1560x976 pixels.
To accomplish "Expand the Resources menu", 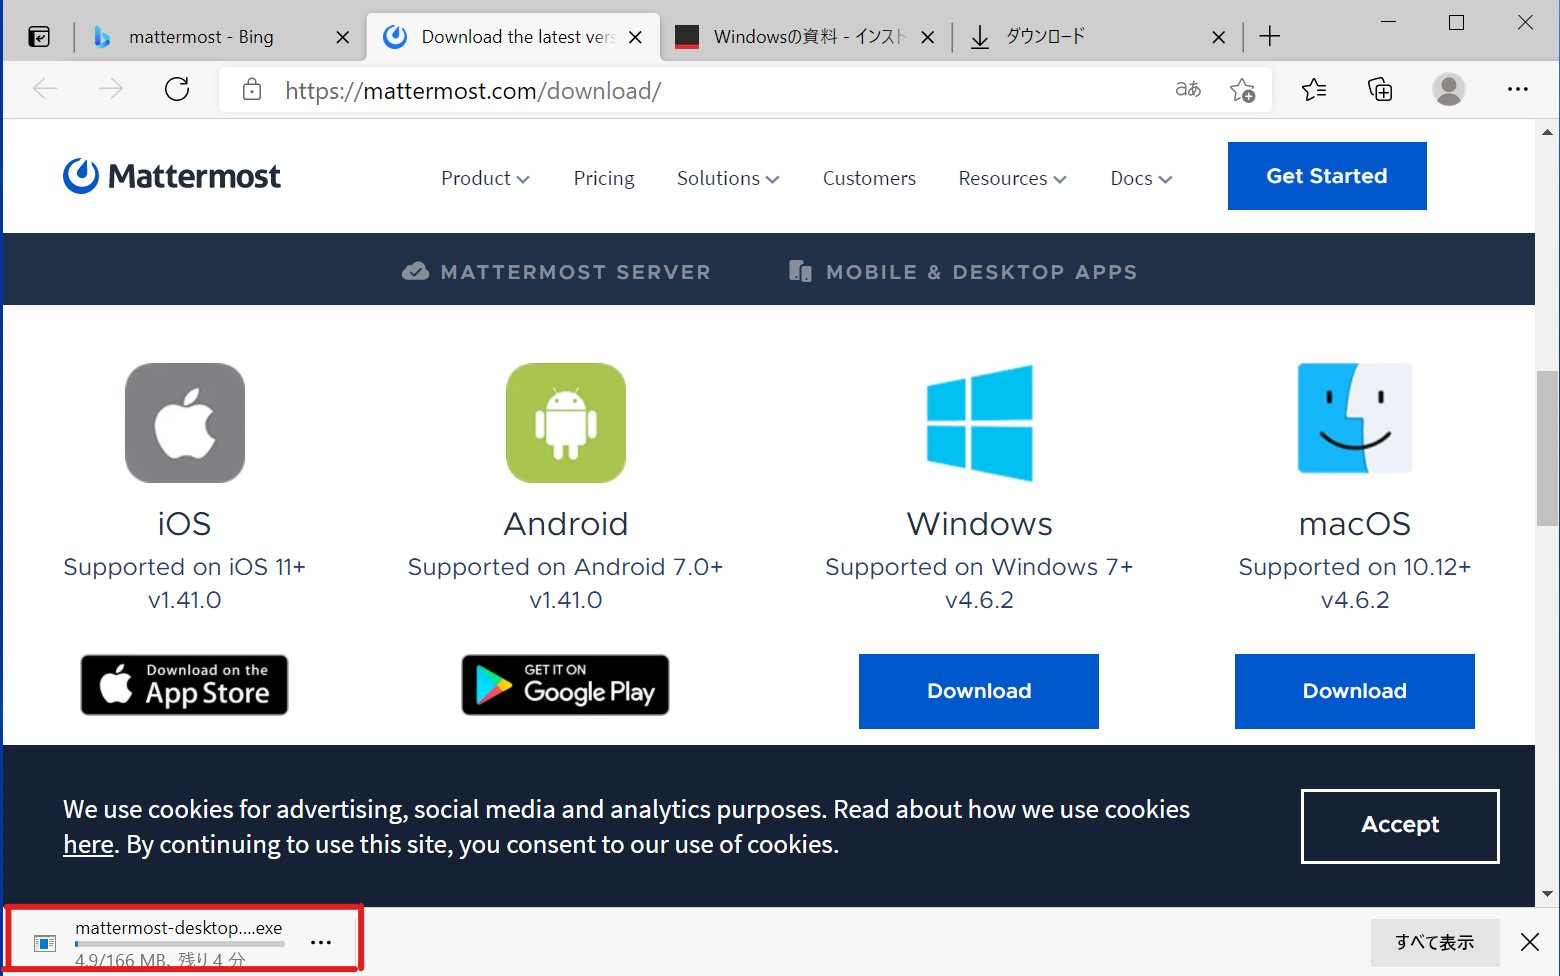I will [x=1012, y=178].
